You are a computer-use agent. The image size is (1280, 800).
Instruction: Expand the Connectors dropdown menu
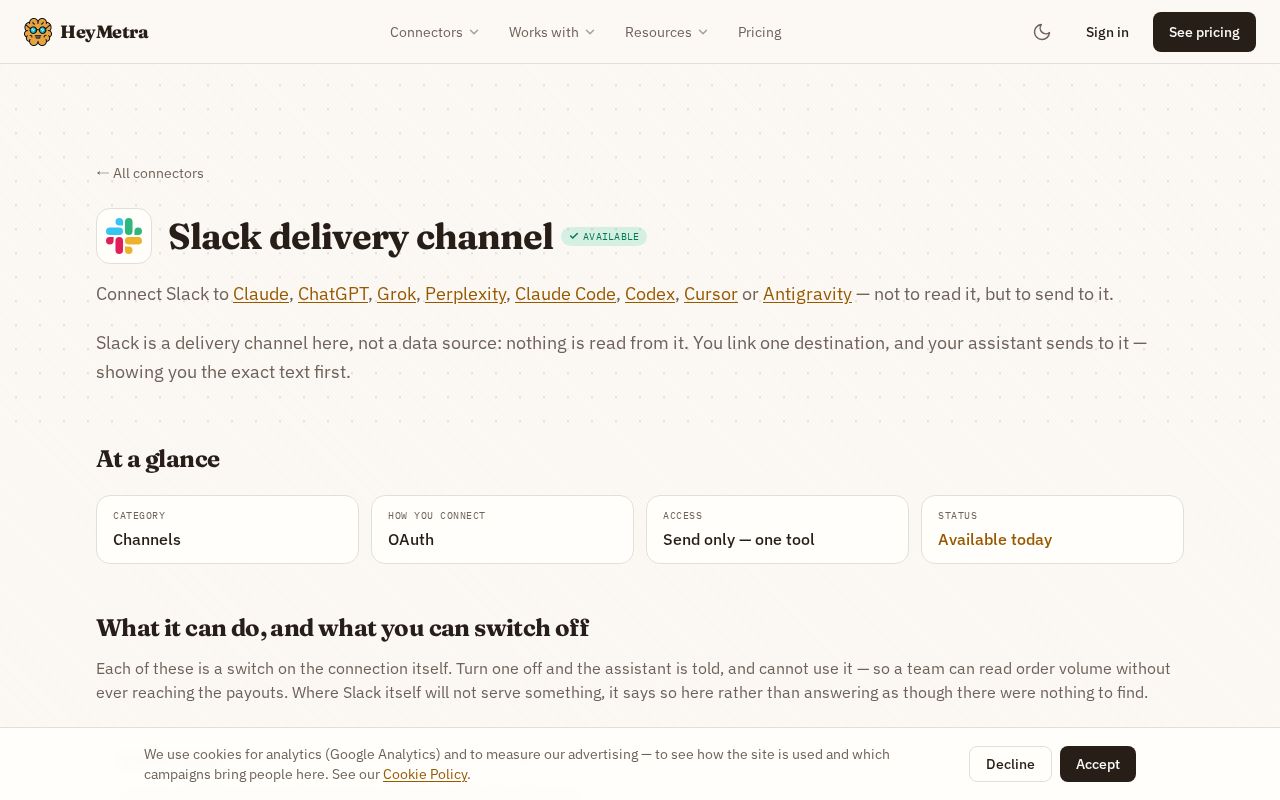pyautogui.click(x=434, y=32)
